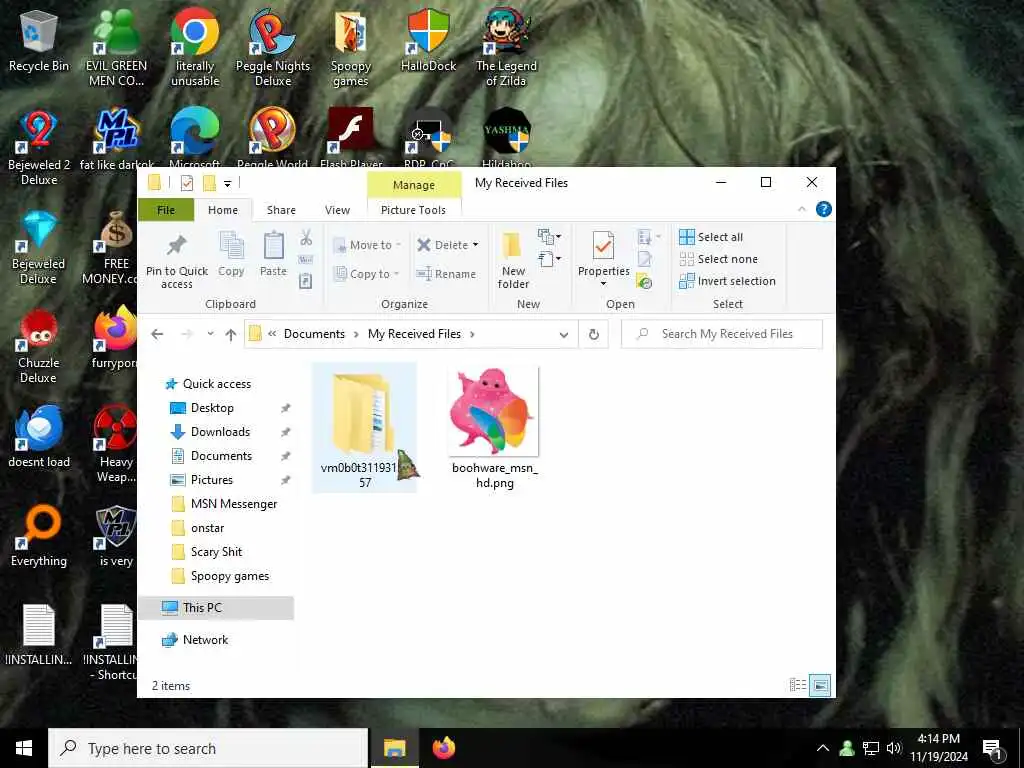This screenshot has height=768, width=1024.
Task: Click the Copy icon in Clipboard group
Action: [231, 255]
